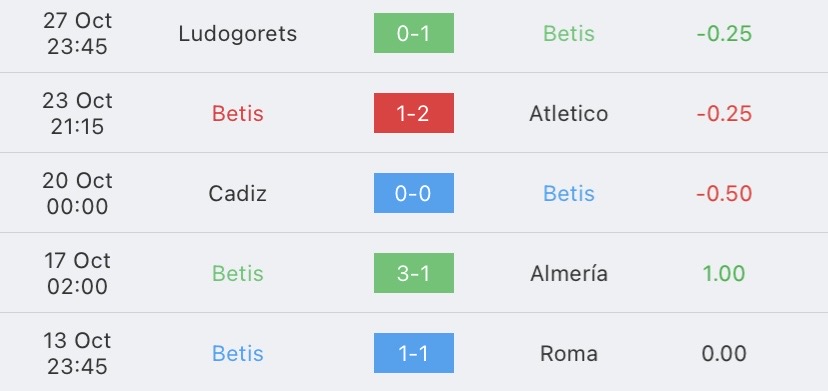Click the green 1.00 handicap value
This screenshot has width=828, height=391.
(x=724, y=274)
